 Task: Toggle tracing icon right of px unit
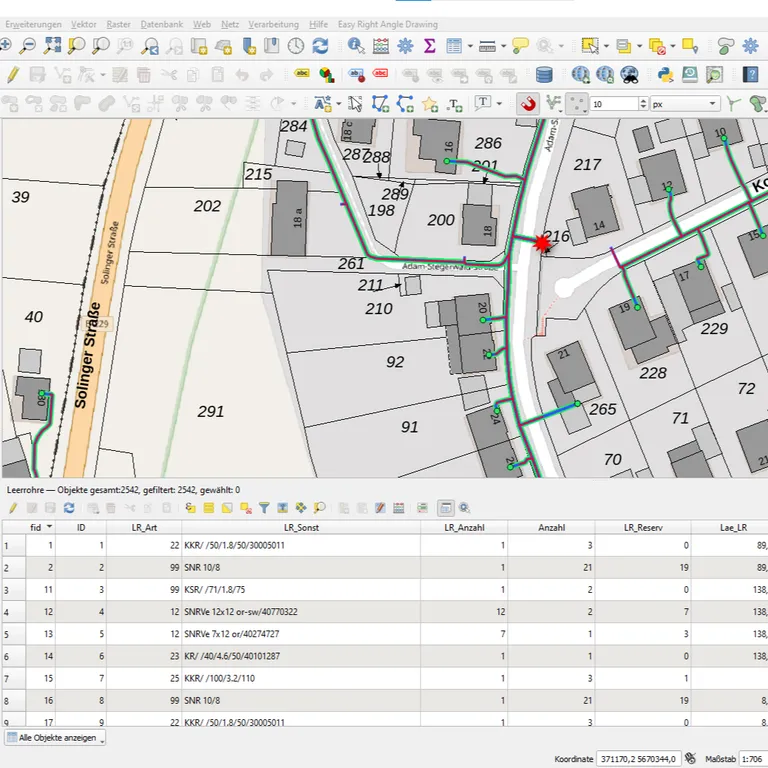pyautogui.click(x=733, y=104)
